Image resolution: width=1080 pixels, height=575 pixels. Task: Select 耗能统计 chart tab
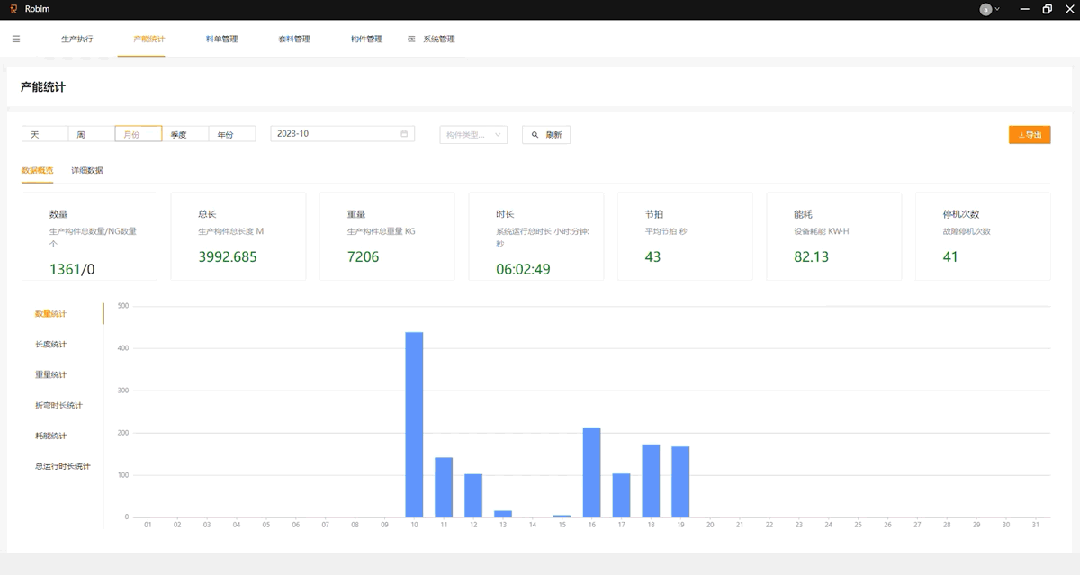[51, 436]
